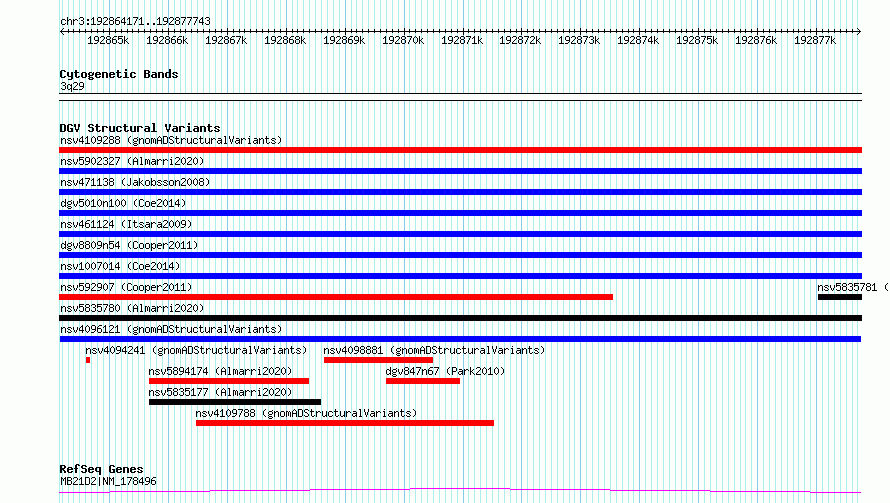Open nsv5835177 (Almarri2020) variant label
890x503 pixels.
(x=220, y=392)
